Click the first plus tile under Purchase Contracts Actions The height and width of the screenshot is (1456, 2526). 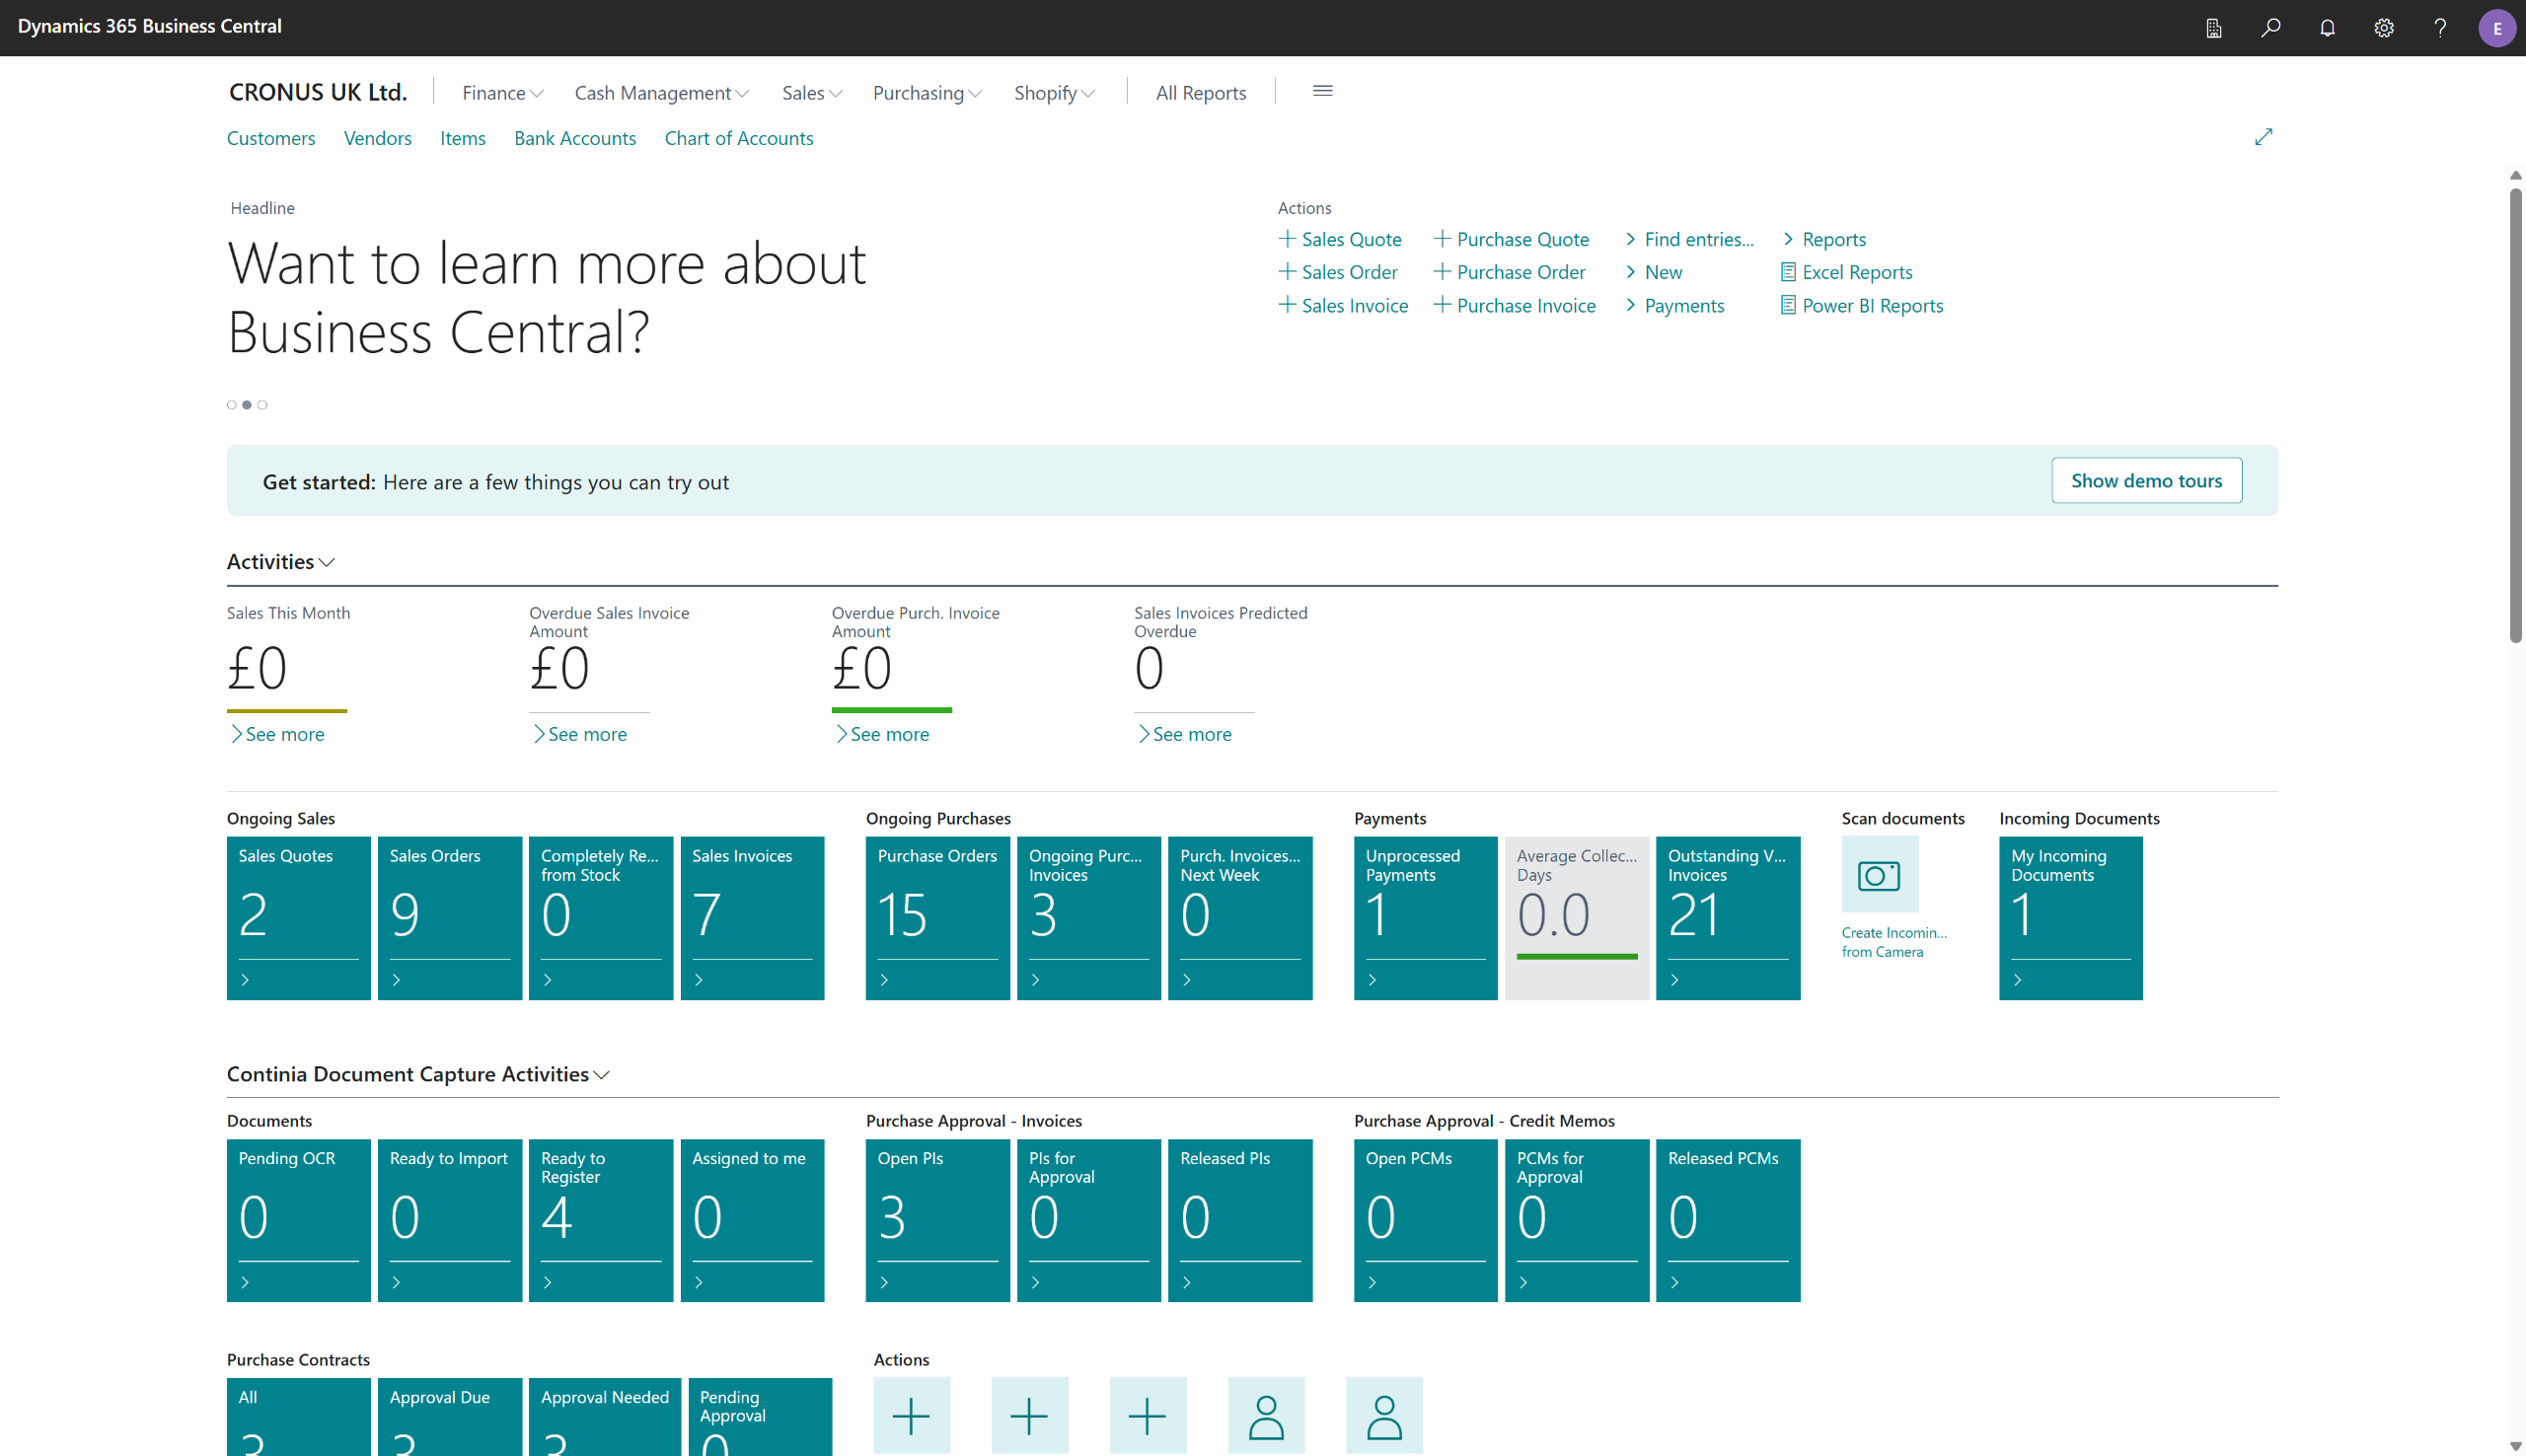[x=911, y=1415]
